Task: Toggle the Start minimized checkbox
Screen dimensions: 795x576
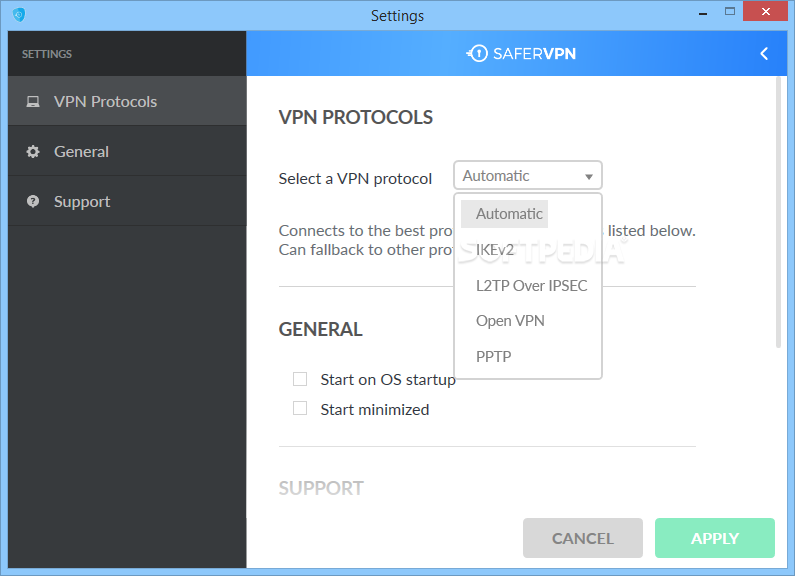Action: (x=300, y=408)
